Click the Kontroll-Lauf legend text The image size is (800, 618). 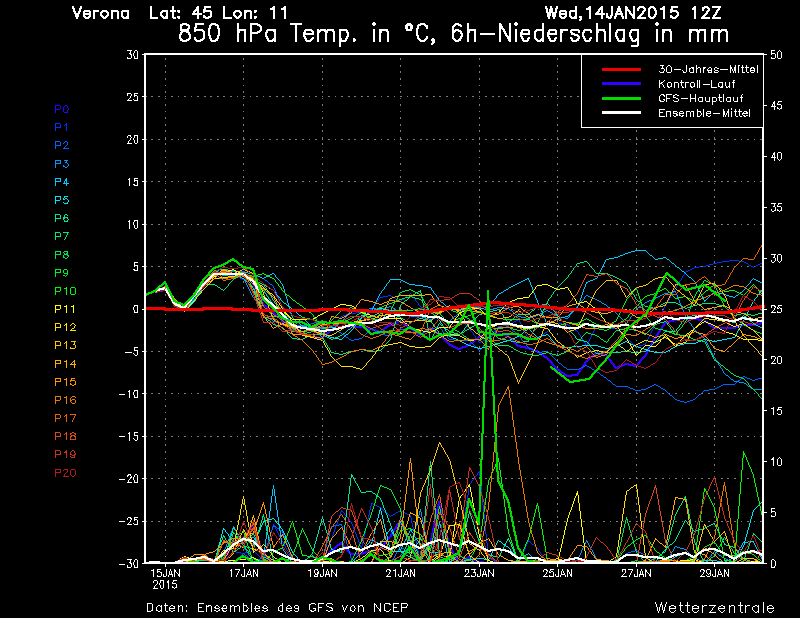point(696,84)
